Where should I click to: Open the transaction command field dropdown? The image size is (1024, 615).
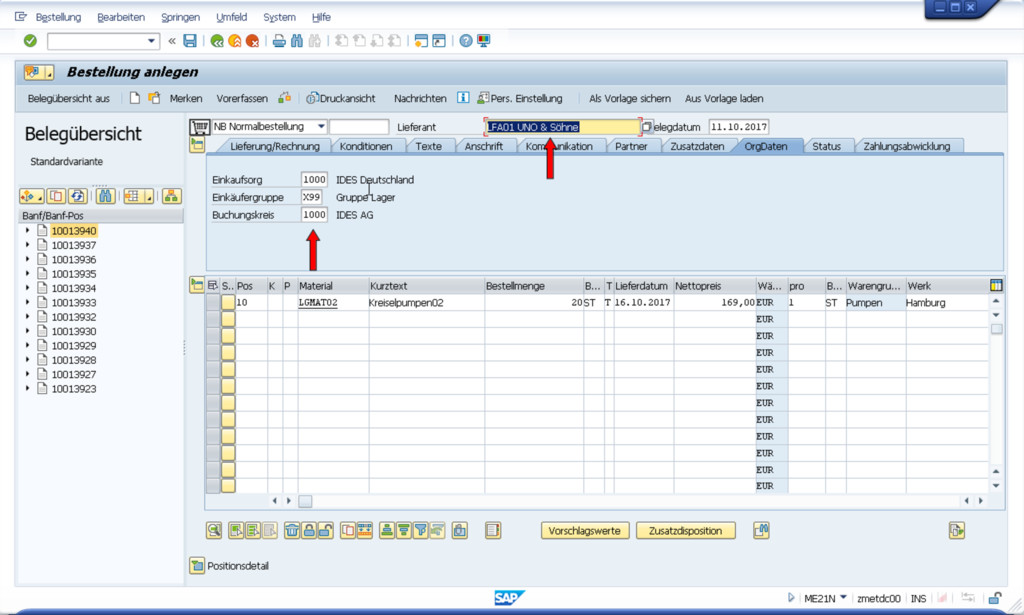pyautogui.click(x=152, y=41)
